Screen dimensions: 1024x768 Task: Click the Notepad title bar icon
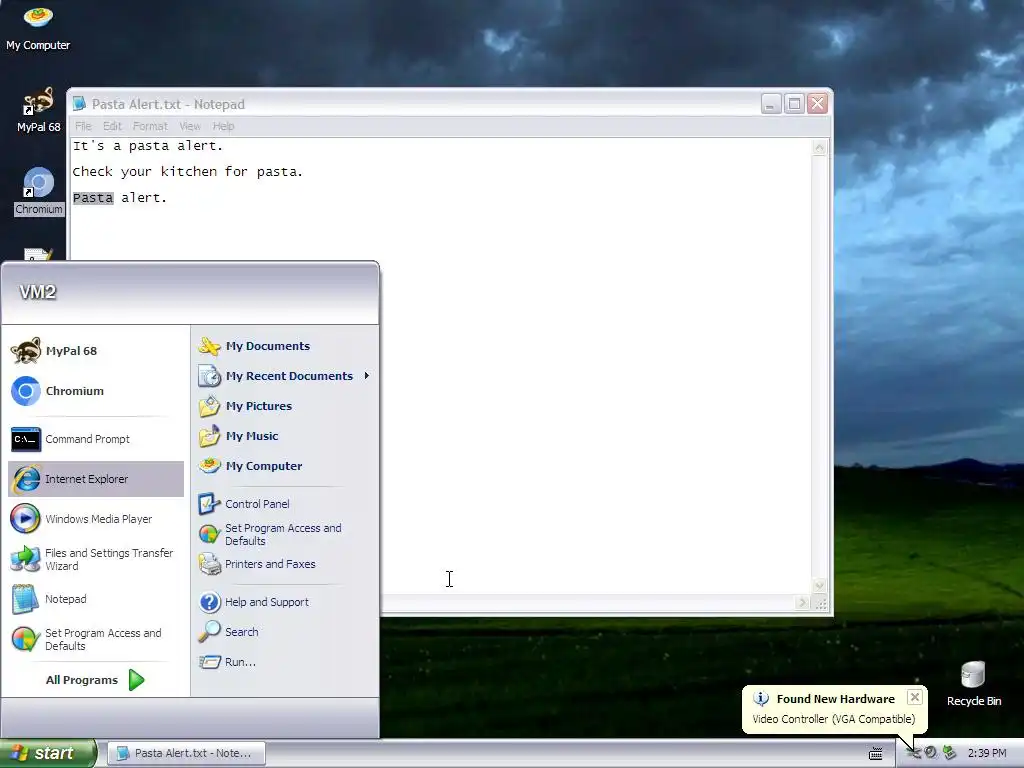point(80,104)
